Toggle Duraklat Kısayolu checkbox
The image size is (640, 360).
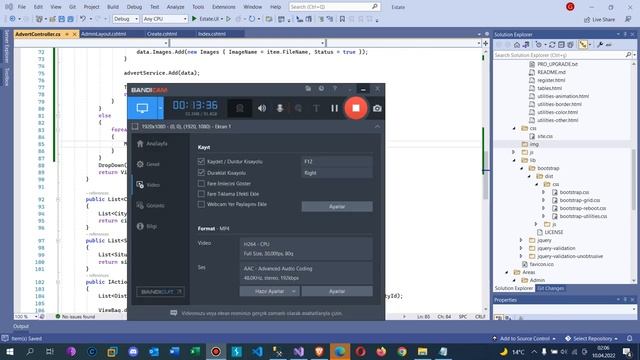(201, 173)
